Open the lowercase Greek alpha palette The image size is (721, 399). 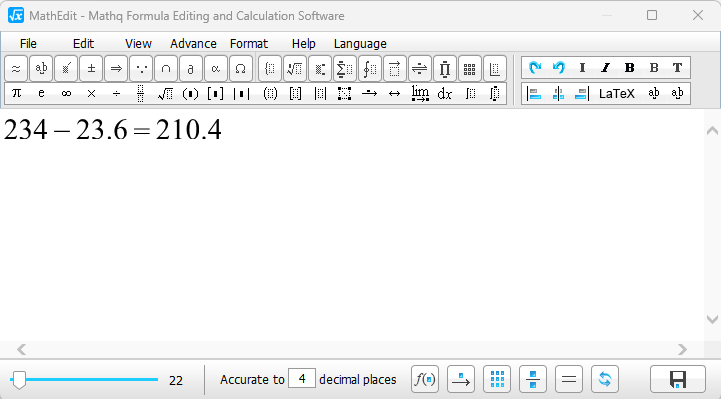[x=216, y=69]
